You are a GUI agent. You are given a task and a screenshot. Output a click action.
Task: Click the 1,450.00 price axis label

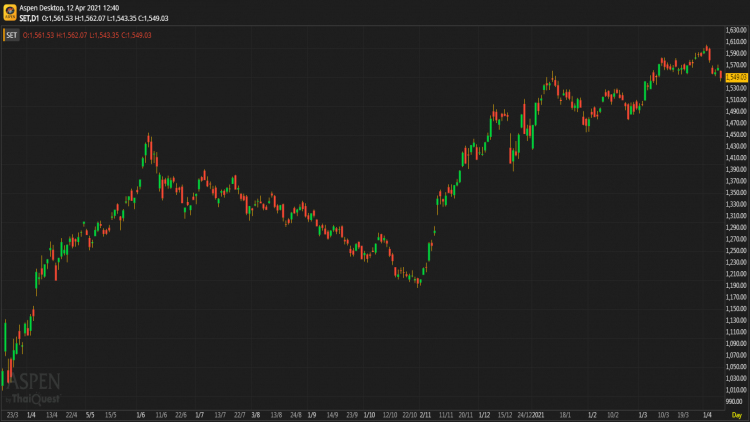click(x=736, y=134)
